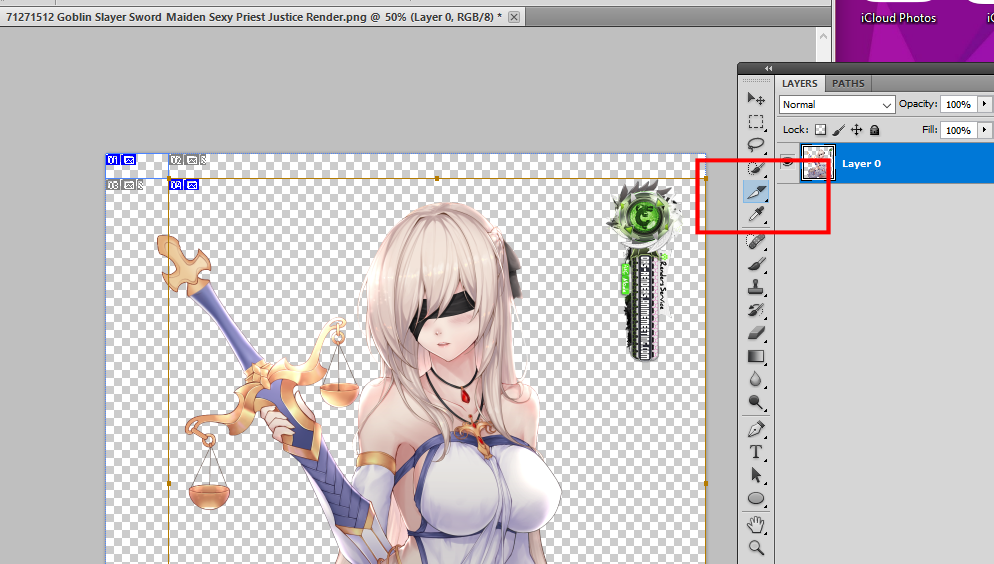Close the Goblin Slayer document tab
The height and width of the screenshot is (564, 994).
click(514, 18)
